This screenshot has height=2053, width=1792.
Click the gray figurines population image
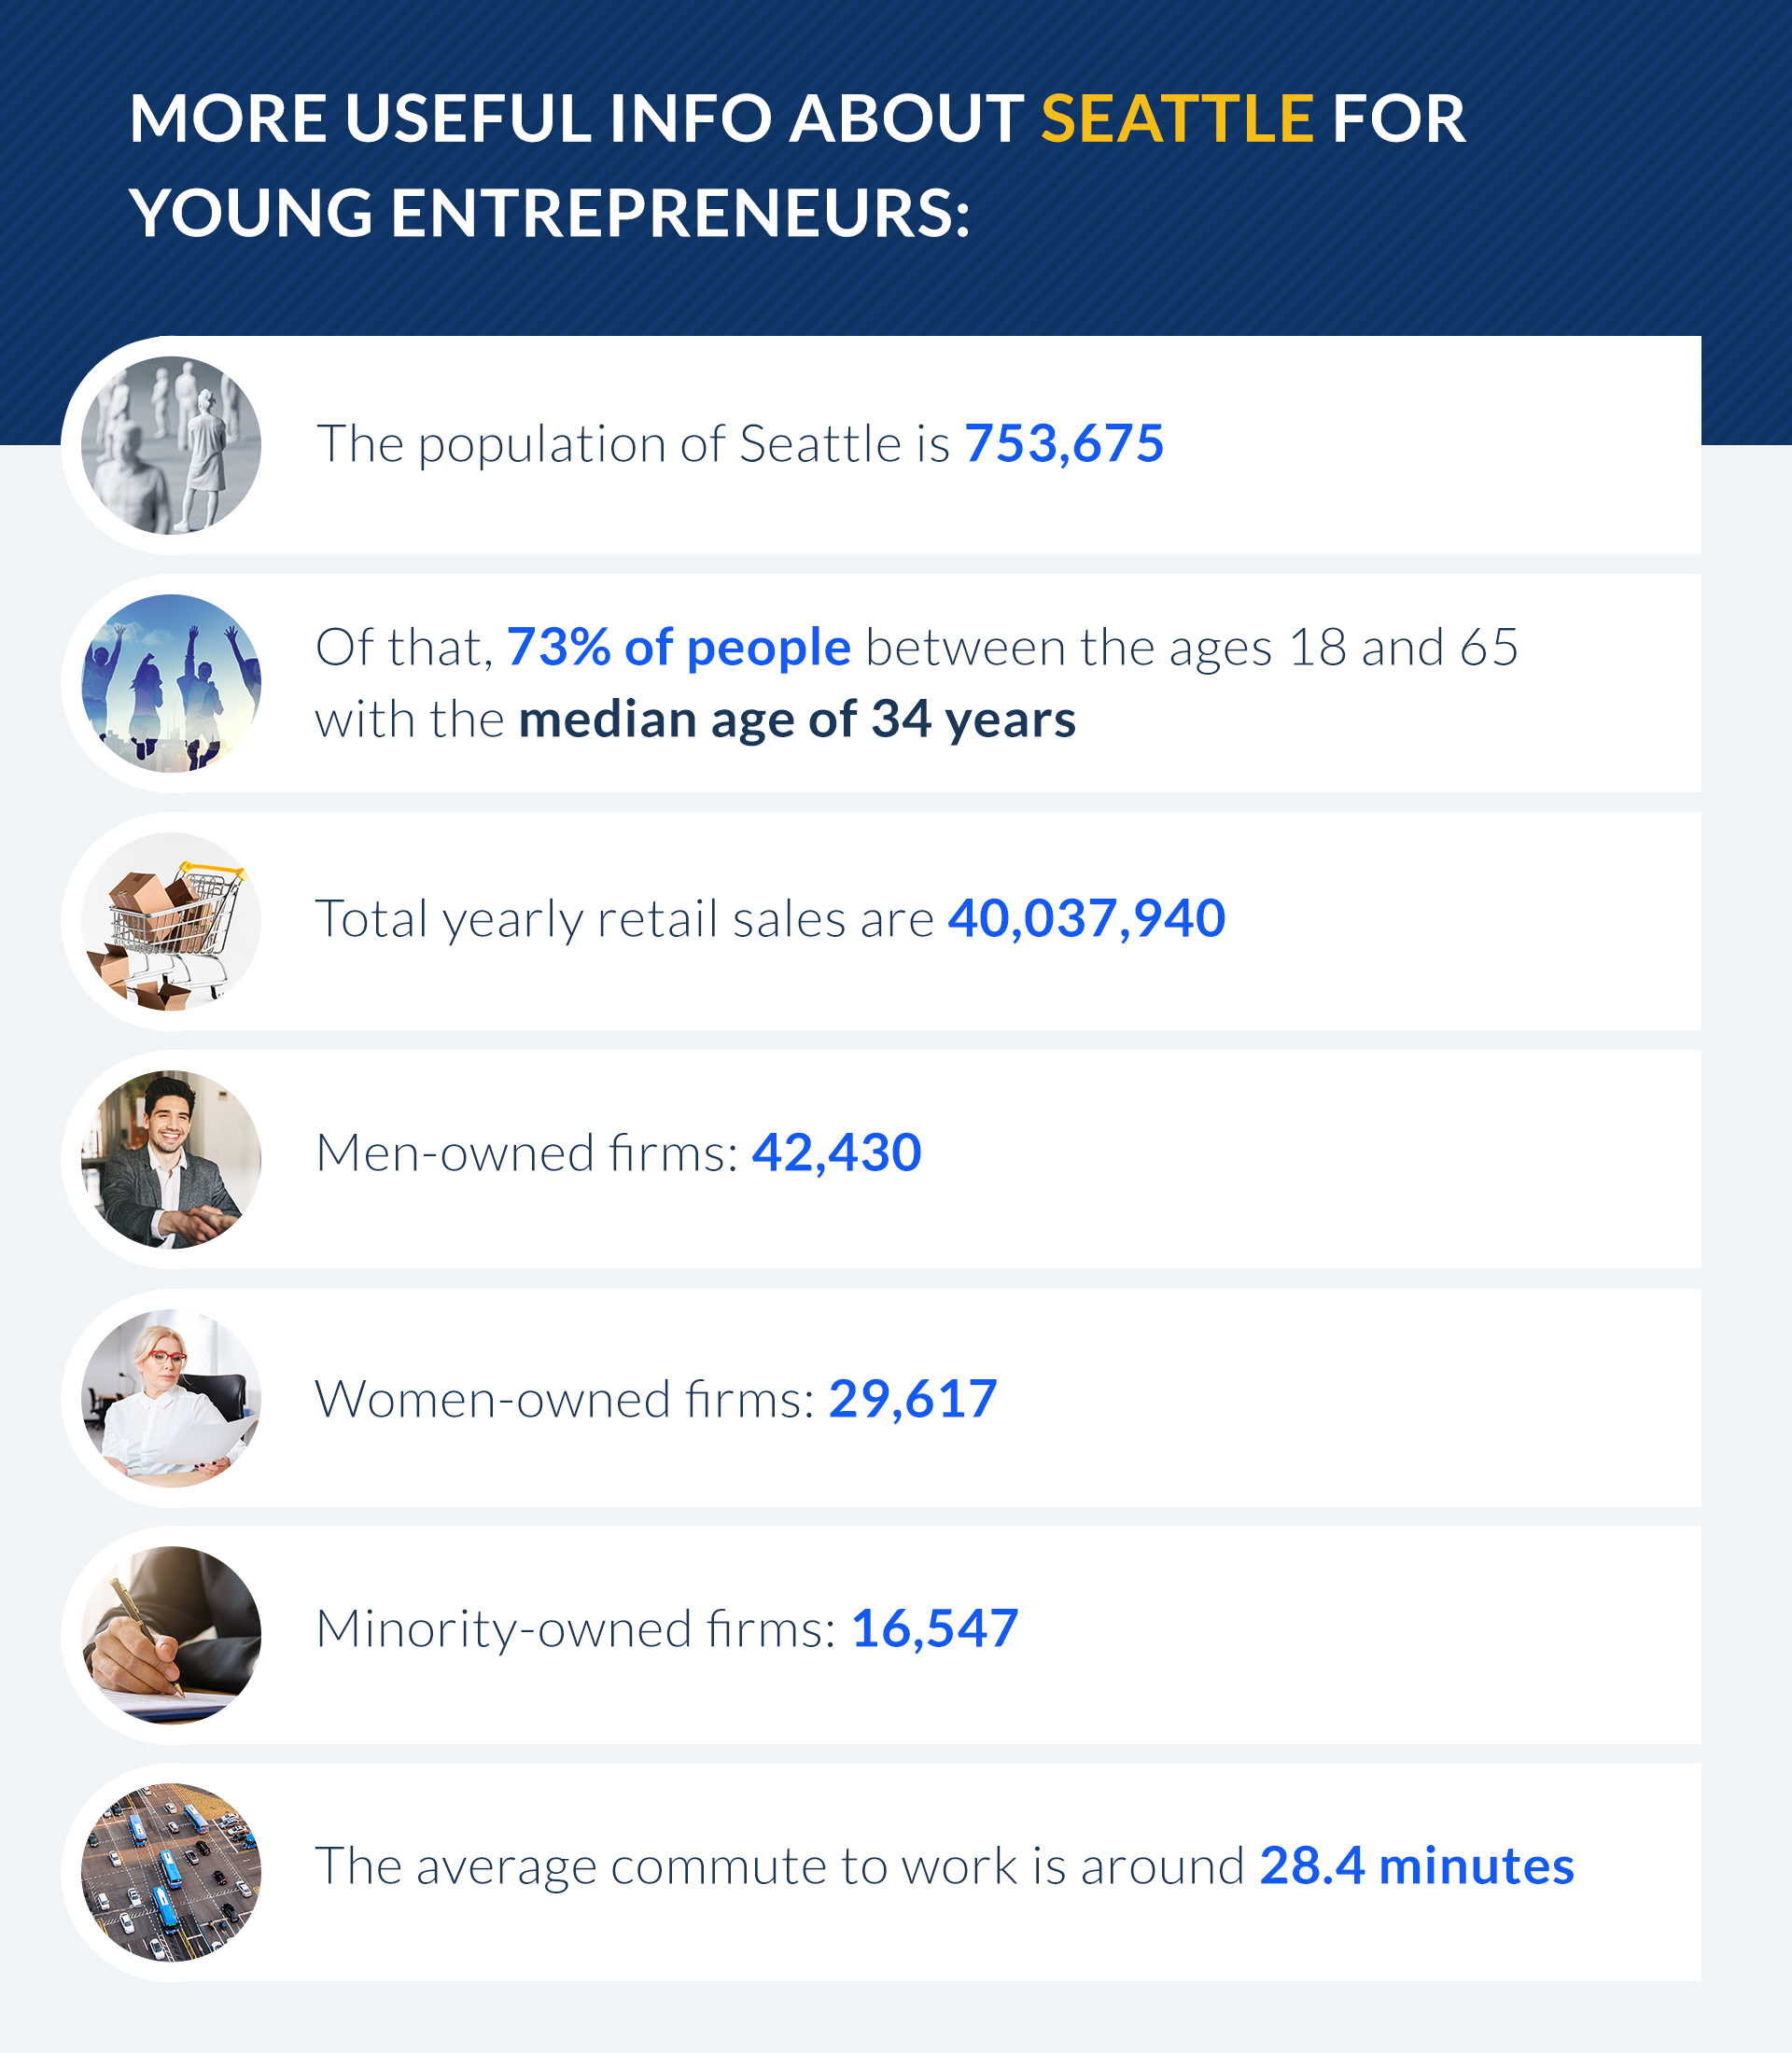pyautogui.click(x=171, y=445)
